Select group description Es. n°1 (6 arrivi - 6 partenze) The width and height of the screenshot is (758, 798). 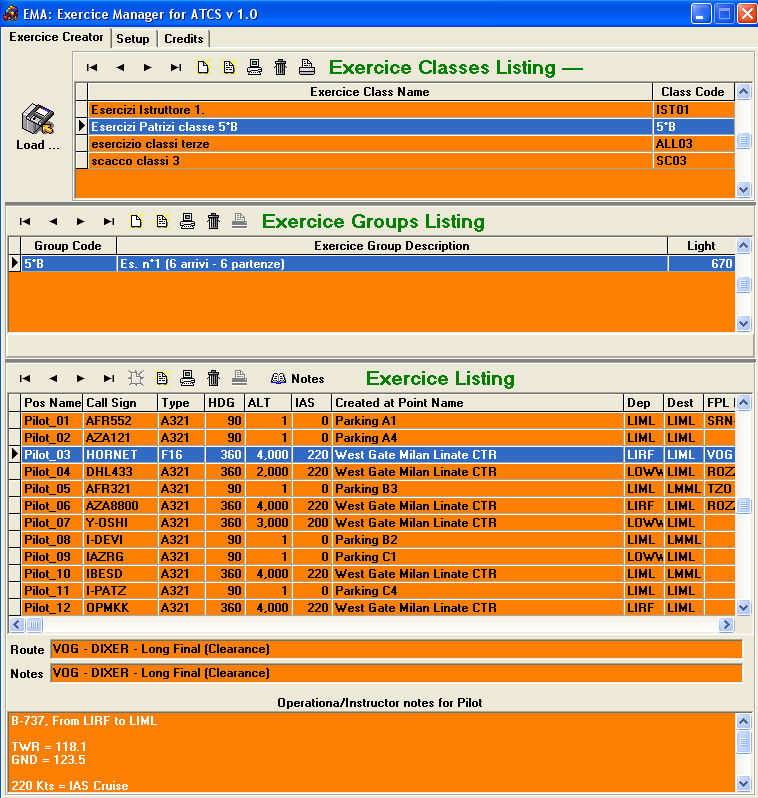coord(392,264)
